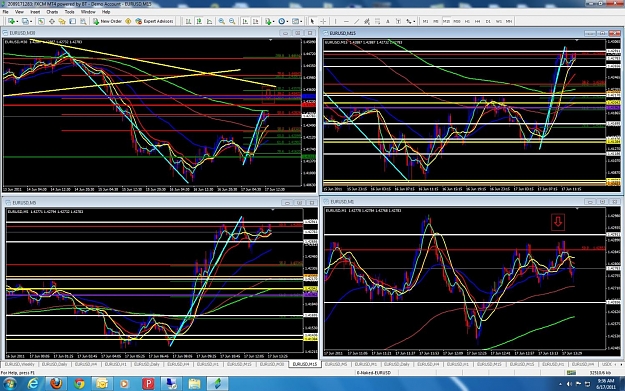Toggle the Navigator panel icon
This screenshot has width=625, height=391.
(62, 21)
